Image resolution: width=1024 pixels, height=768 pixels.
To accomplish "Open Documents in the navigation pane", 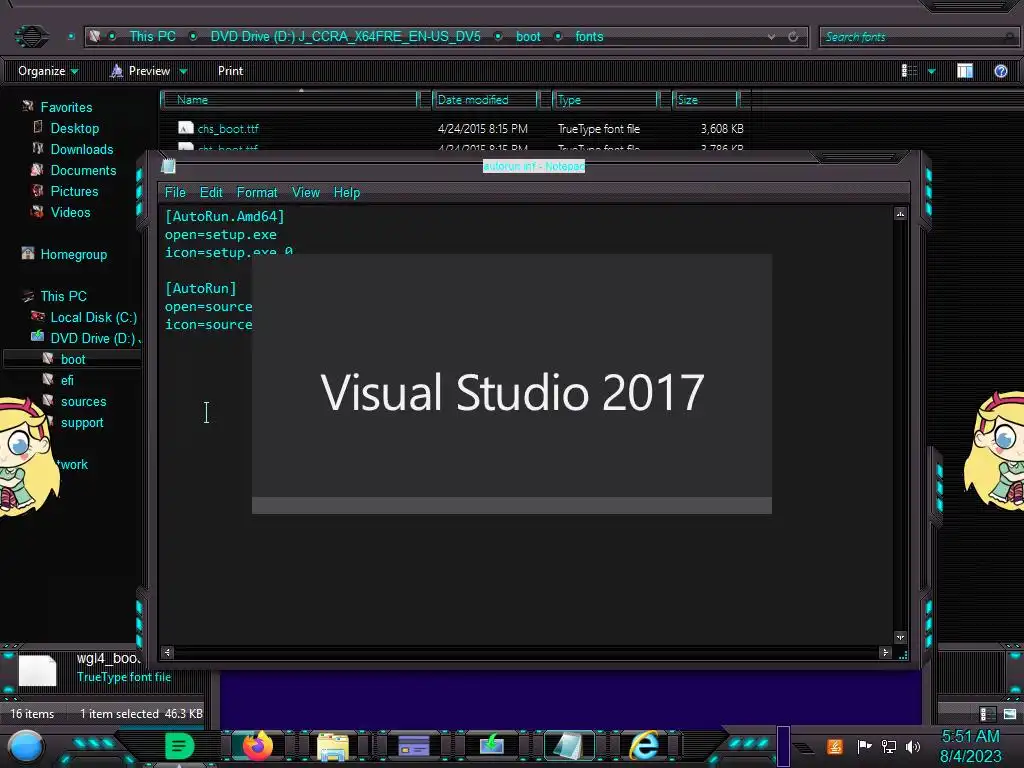I will coord(83,170).
